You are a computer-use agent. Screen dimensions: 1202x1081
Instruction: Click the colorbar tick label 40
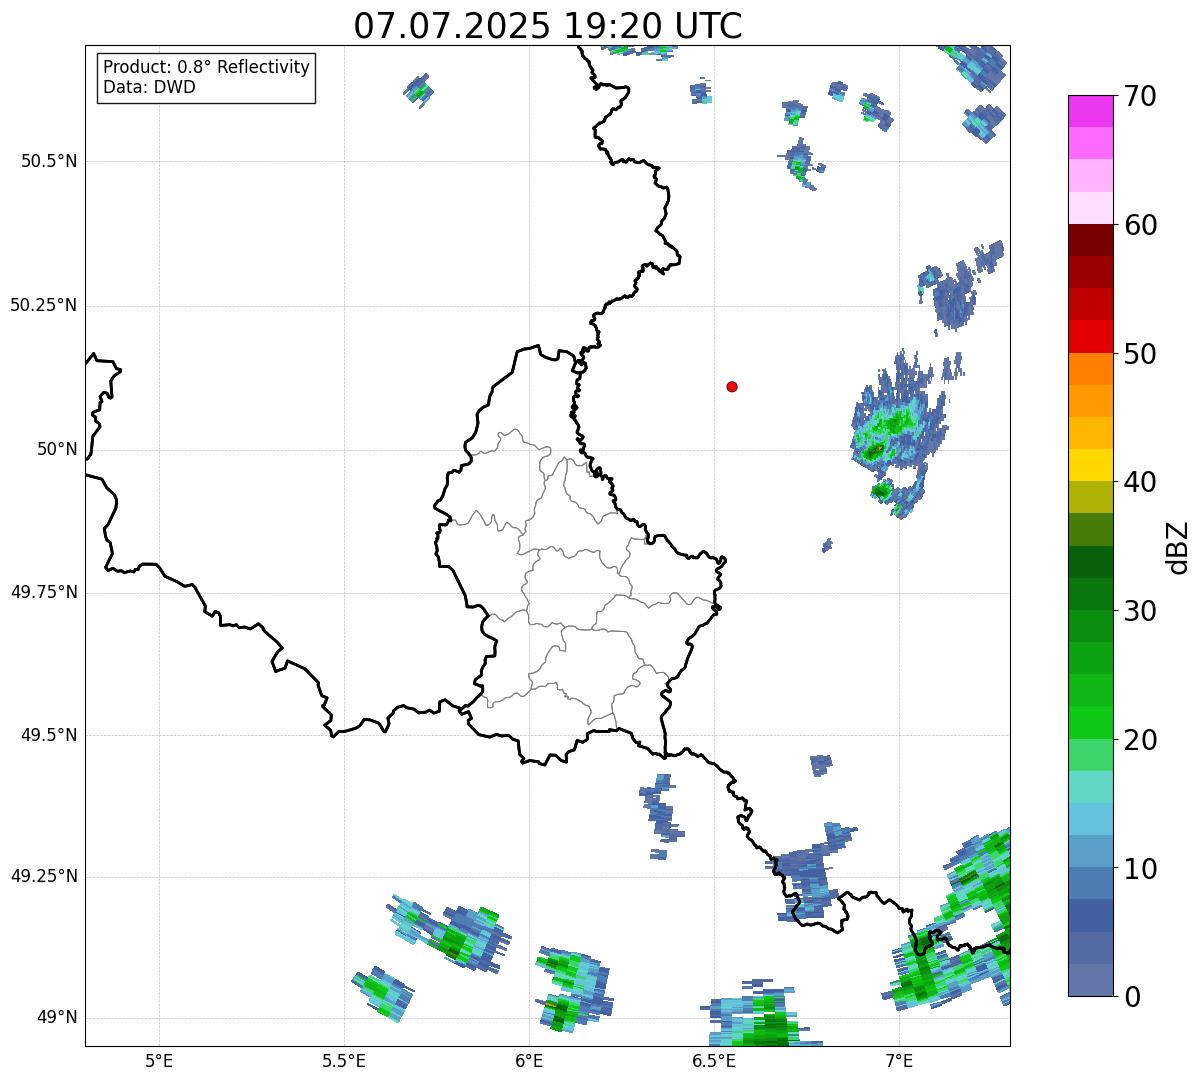1140,482
